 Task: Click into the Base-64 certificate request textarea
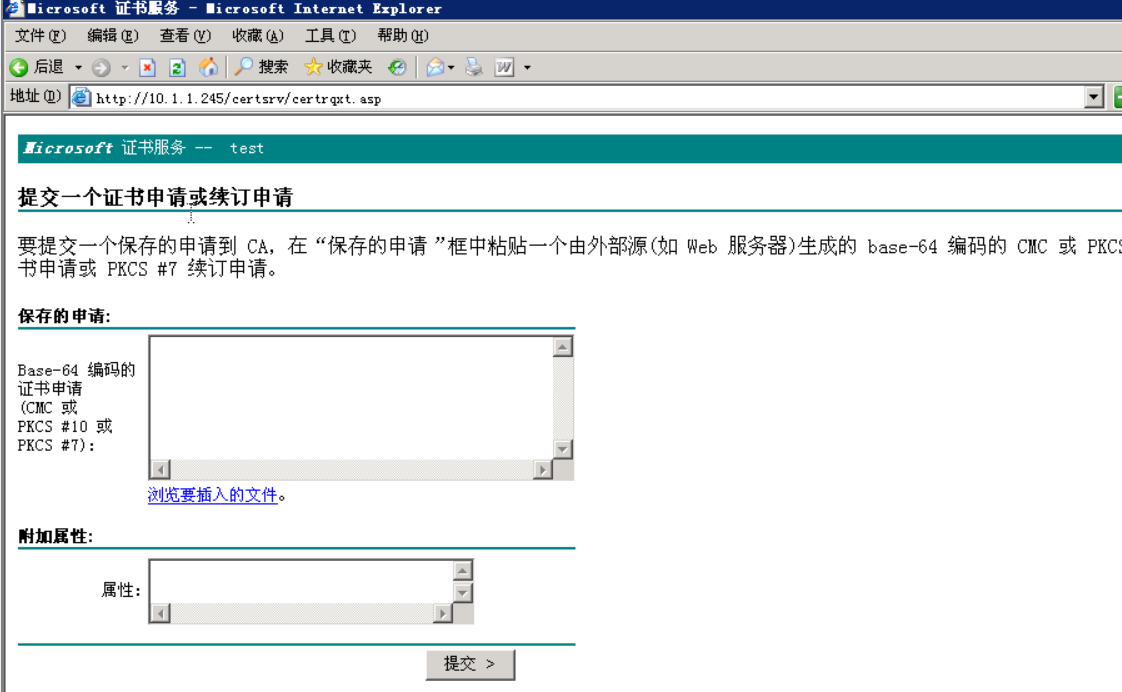click(x=351, y=397)
